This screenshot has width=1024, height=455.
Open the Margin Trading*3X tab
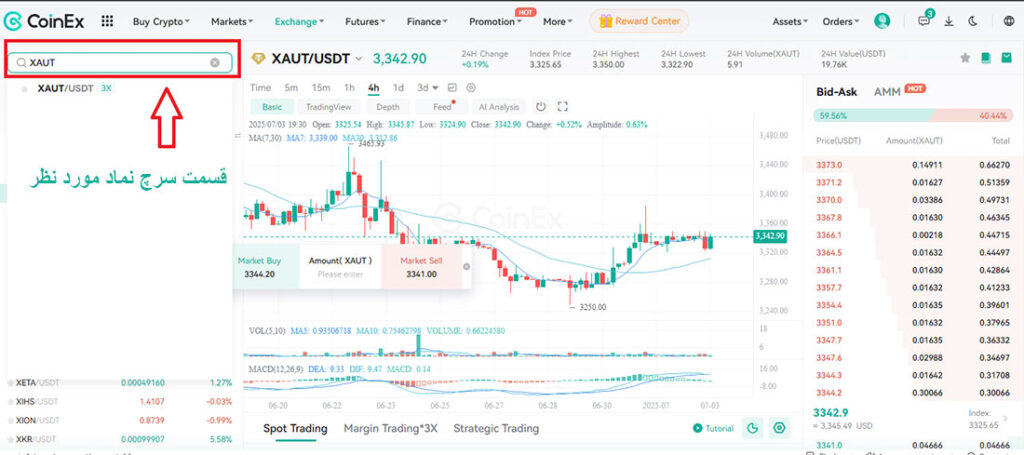click(x=391, y=429)
